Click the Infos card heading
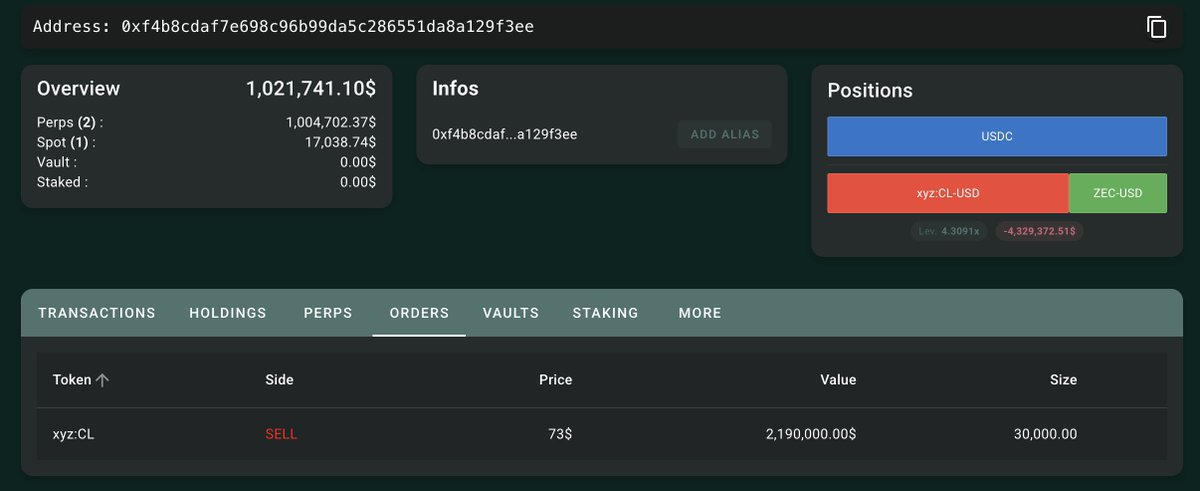Screen dimensions: 1200x491 pyautogui.click(x=455, y=89)
